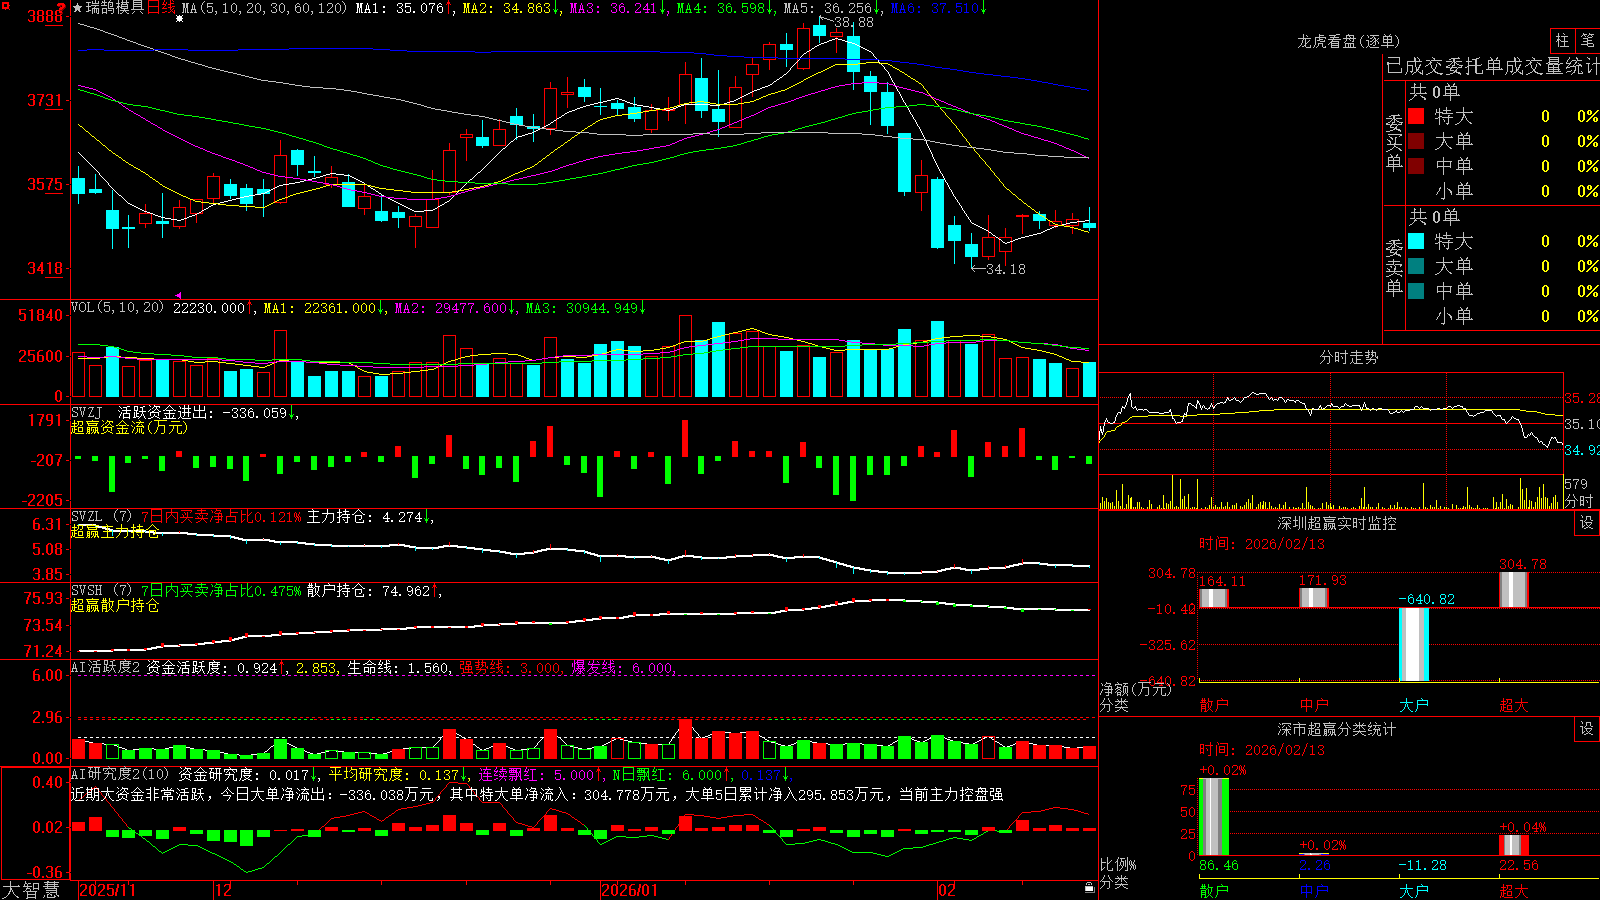Image resolution: width=1600 pixels, height=900 pixels.
Task: Open 设 settings for 深圳超赢实时监控
Action: click(1587, 523)
